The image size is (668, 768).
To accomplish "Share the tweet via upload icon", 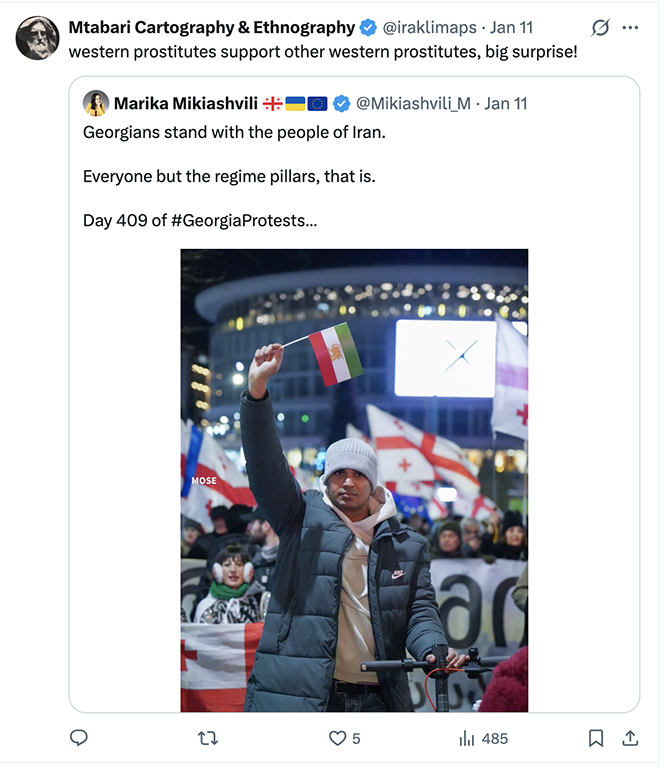I will [x=630, y=738].
